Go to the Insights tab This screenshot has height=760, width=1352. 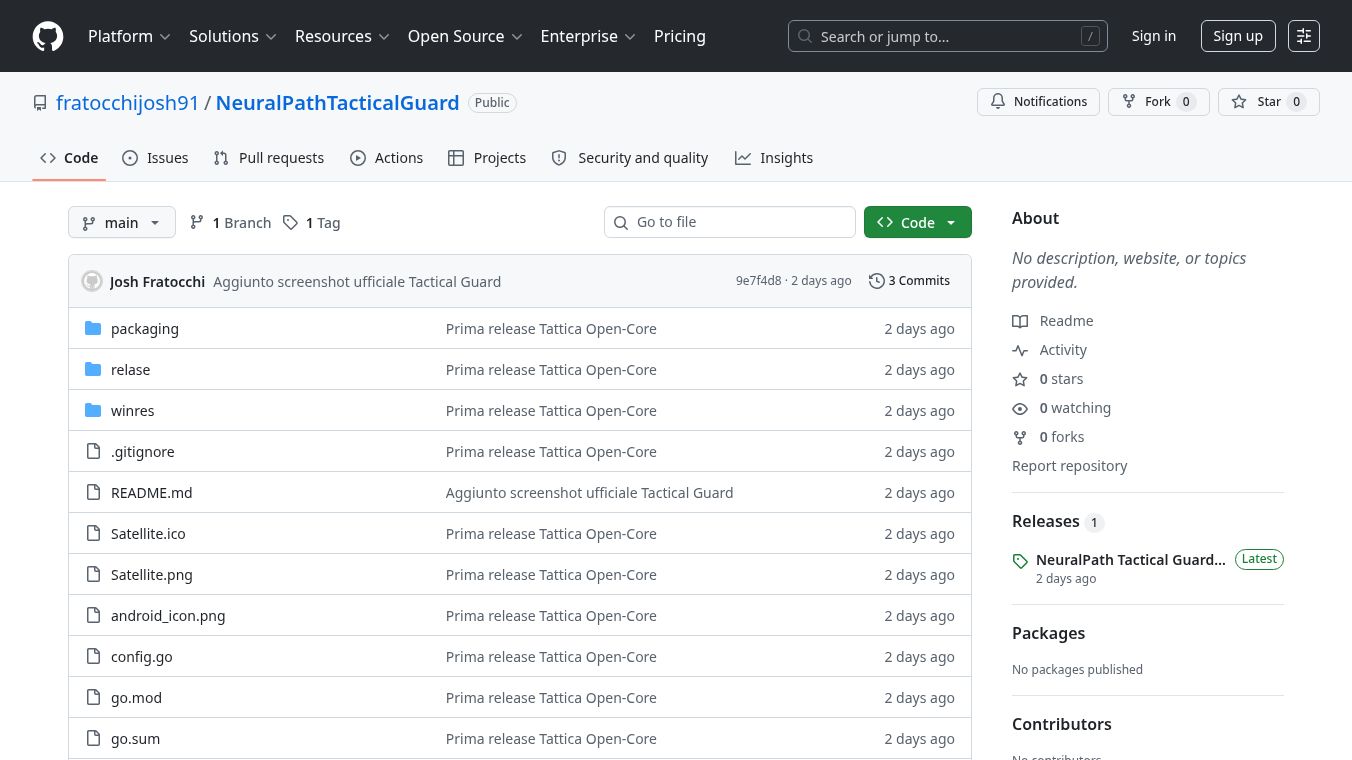pyautogui.click(x=774, y=158)
